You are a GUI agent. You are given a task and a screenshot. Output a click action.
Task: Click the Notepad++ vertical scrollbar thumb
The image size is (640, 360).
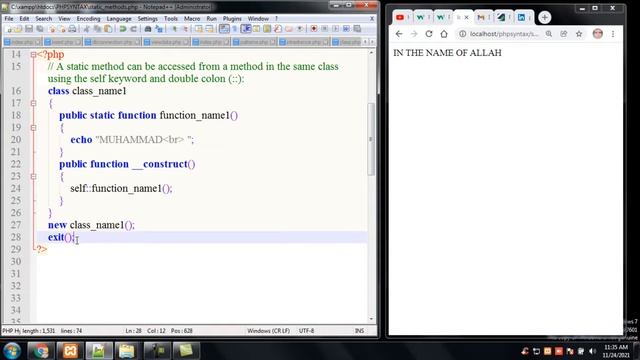click(371, 139)
